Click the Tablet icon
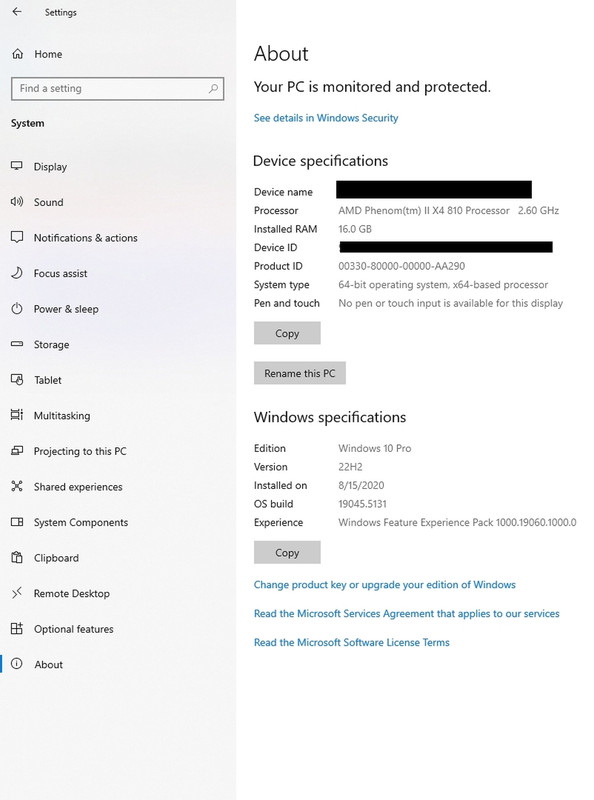594x800 pixels. click(17, 380)
